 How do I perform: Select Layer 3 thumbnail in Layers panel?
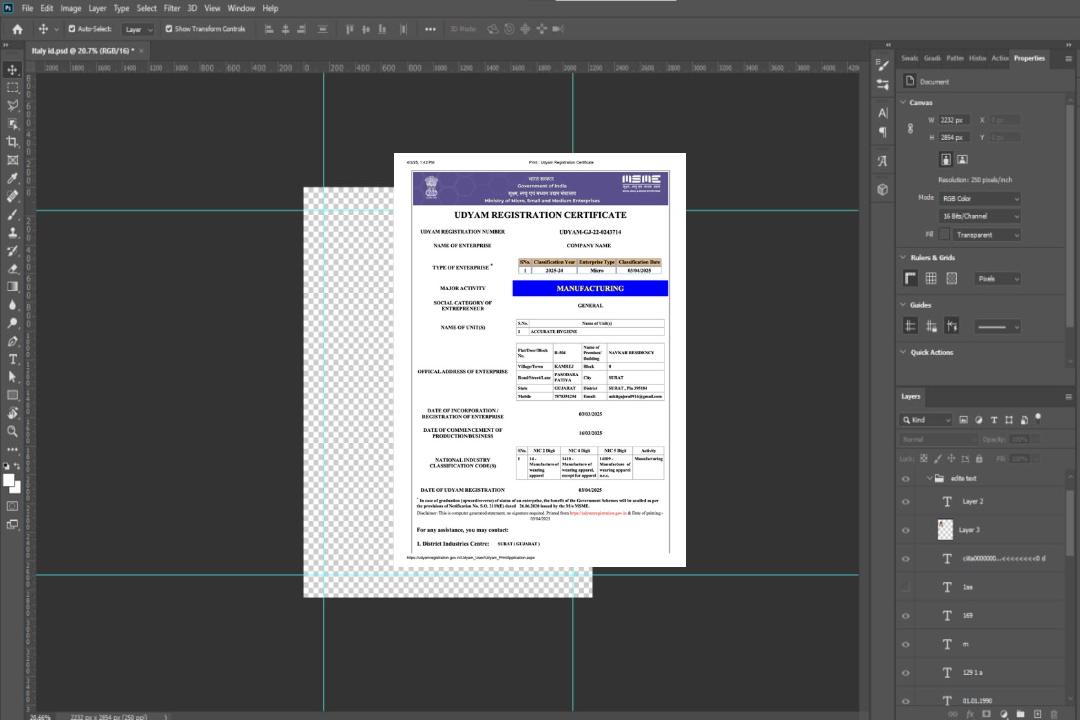946,530
